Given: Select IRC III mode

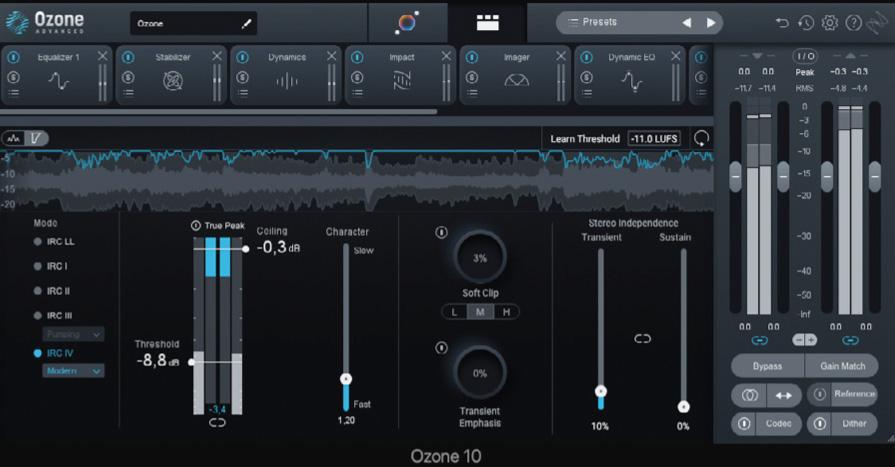Looking at the screenshot, I should click(53, 316).
